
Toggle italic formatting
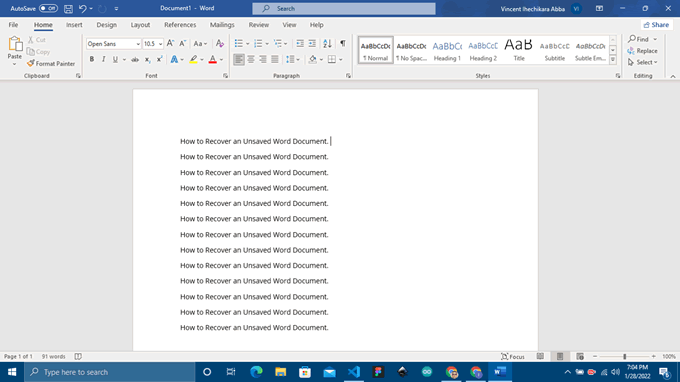tap(103, 59)
